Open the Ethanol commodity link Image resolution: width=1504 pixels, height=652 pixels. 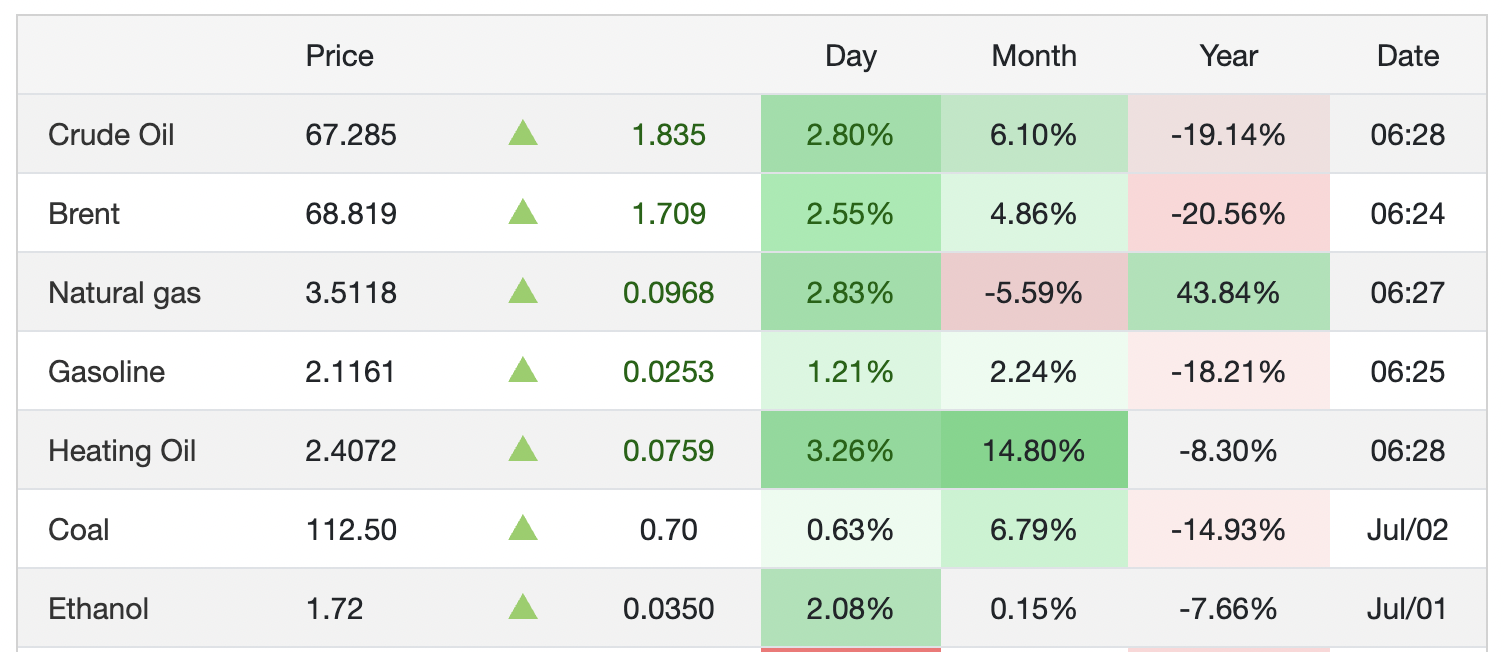pos(98,609)
